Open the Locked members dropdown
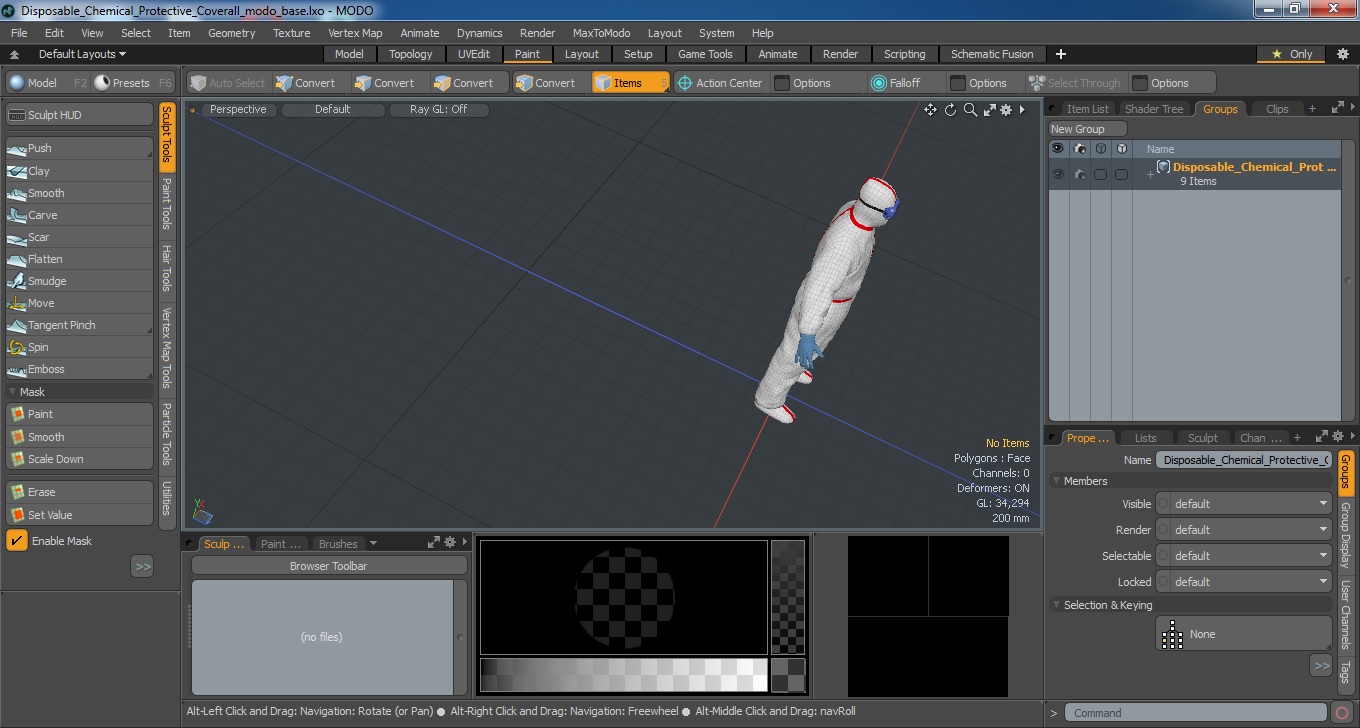Image resolution: width=1360 pixels, height=728 pixels. pyautogui.click(x=1243, y=582)
